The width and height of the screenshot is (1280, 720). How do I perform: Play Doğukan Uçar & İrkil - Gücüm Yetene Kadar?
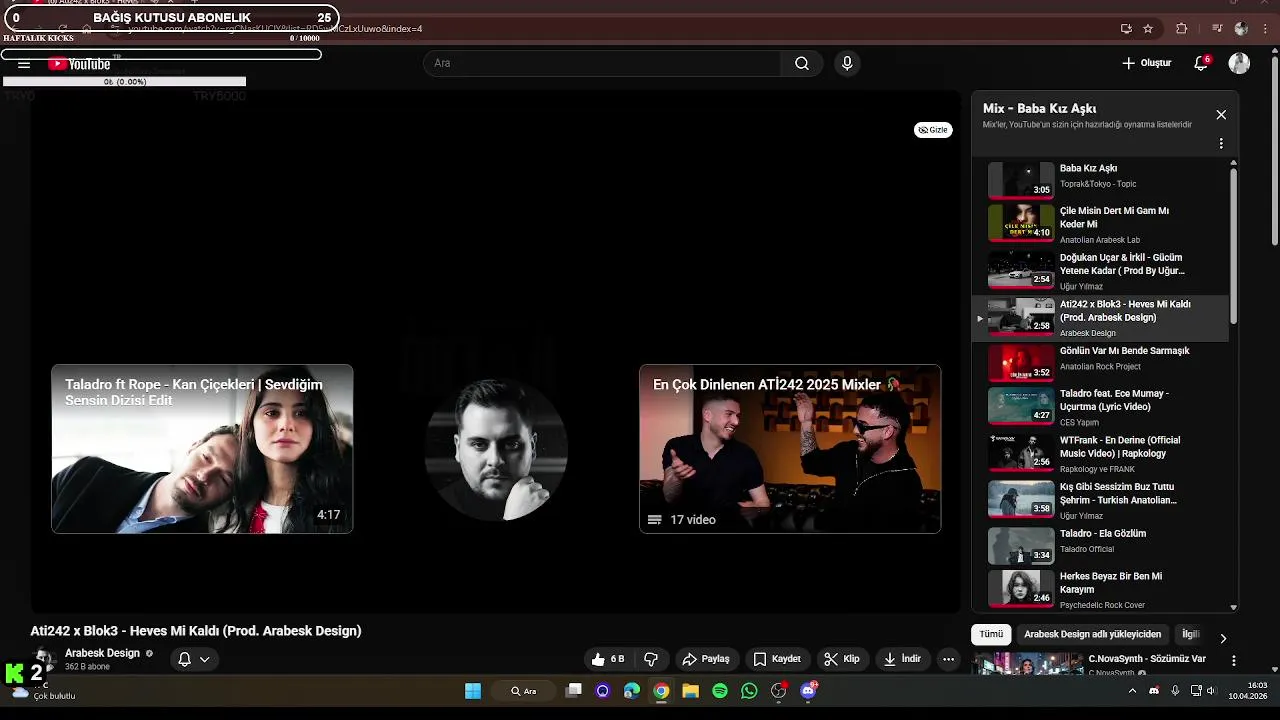(1100, 271)
